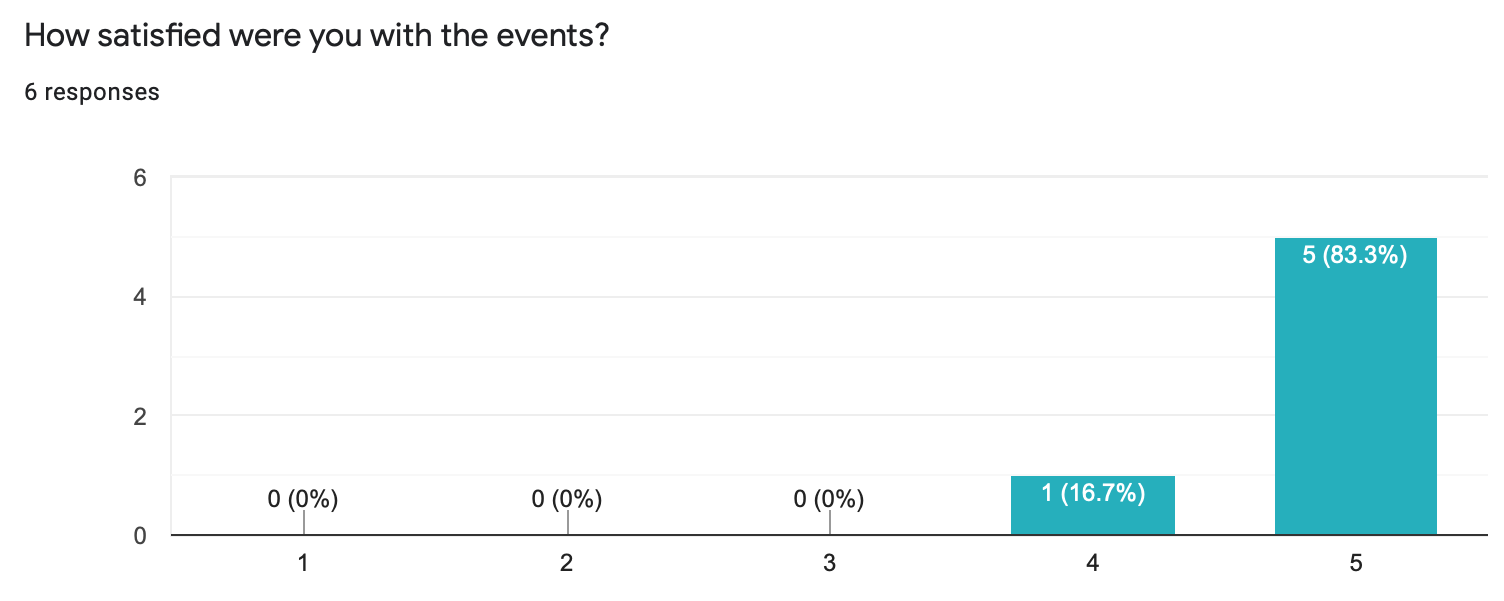Click x-axis label "2"

[x=567, y=564]
